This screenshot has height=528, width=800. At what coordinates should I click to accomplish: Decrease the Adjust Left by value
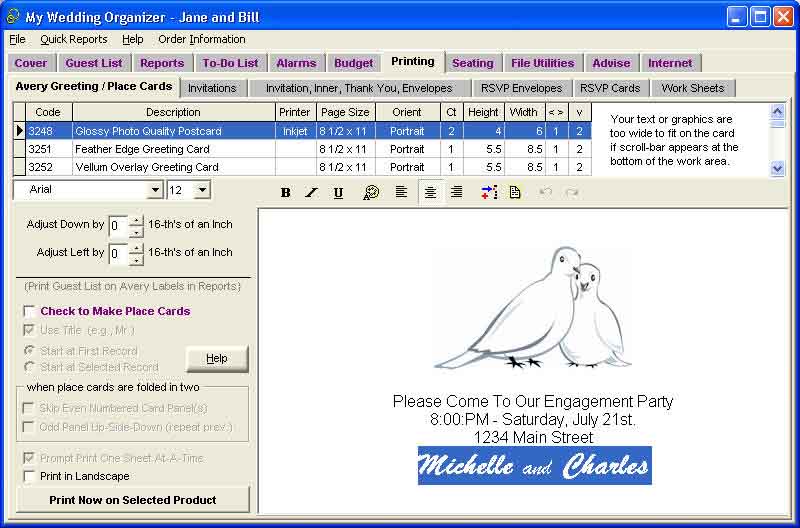pyautogui.click(x=136, y=260)
